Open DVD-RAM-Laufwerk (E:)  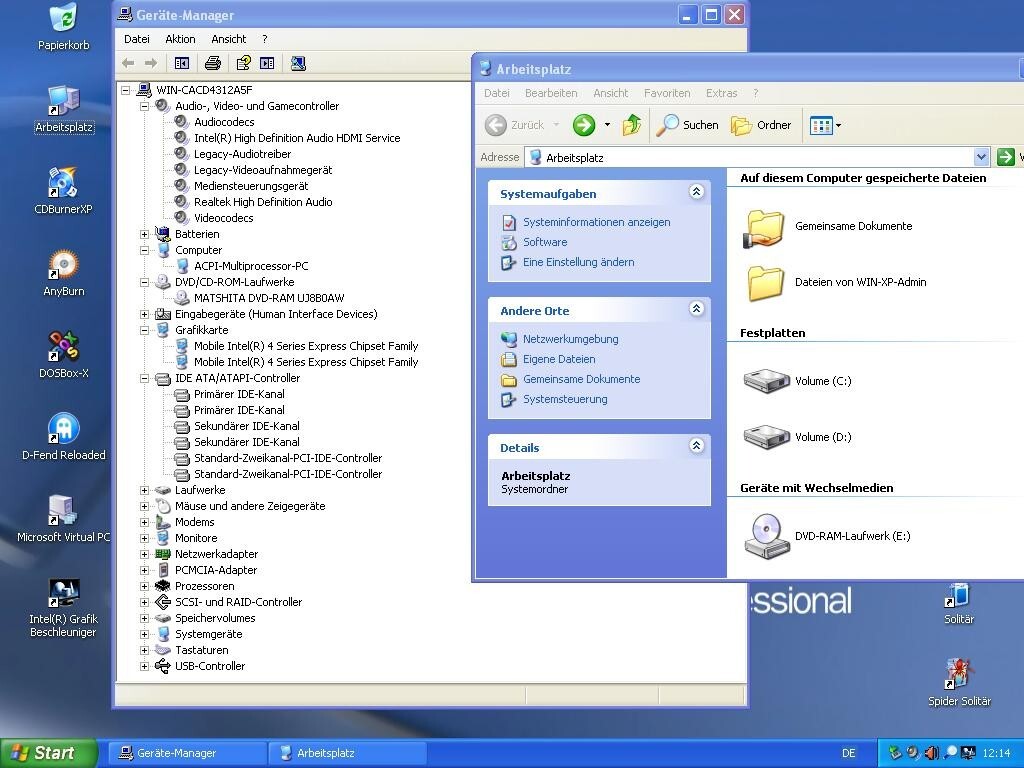point(766,536)
